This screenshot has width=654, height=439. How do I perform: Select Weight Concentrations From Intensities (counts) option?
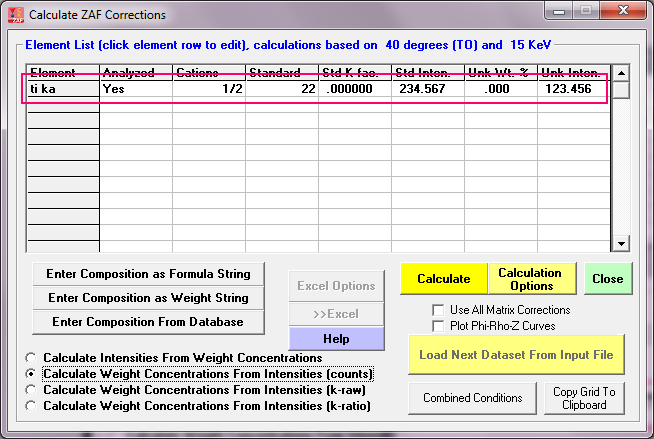tap(34, 374)
